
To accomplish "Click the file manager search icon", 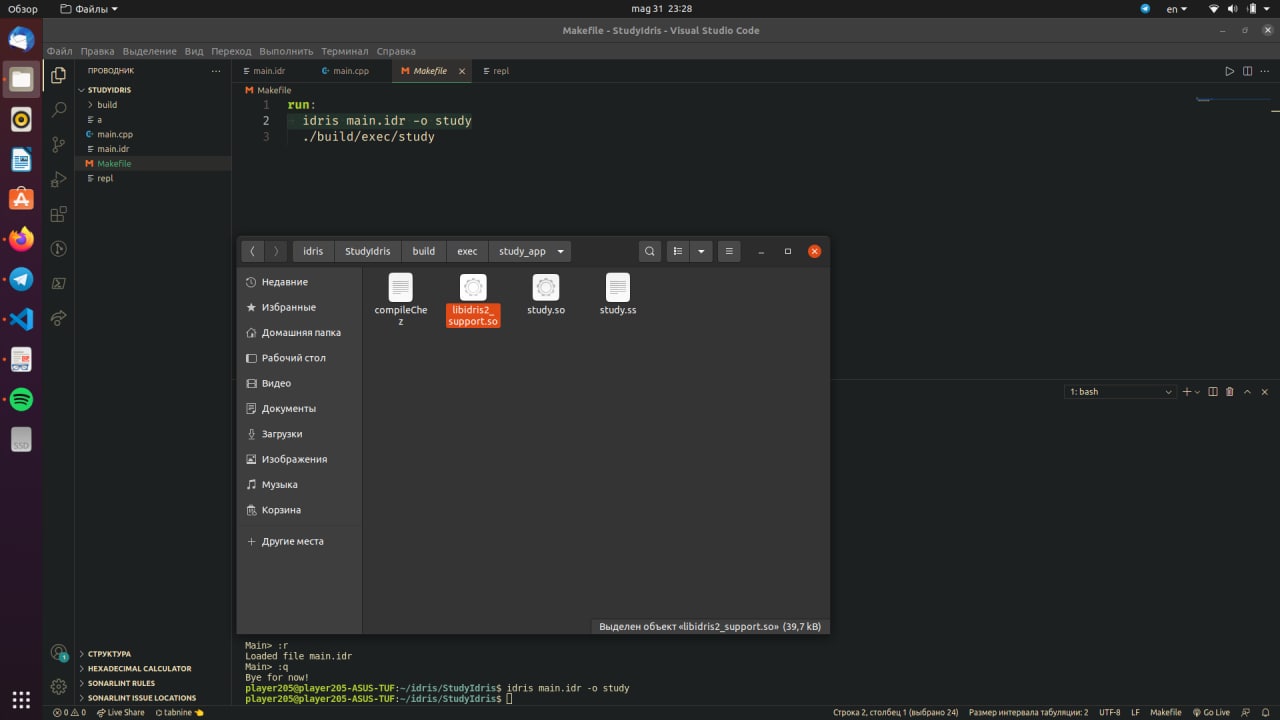I will (650, 251).
